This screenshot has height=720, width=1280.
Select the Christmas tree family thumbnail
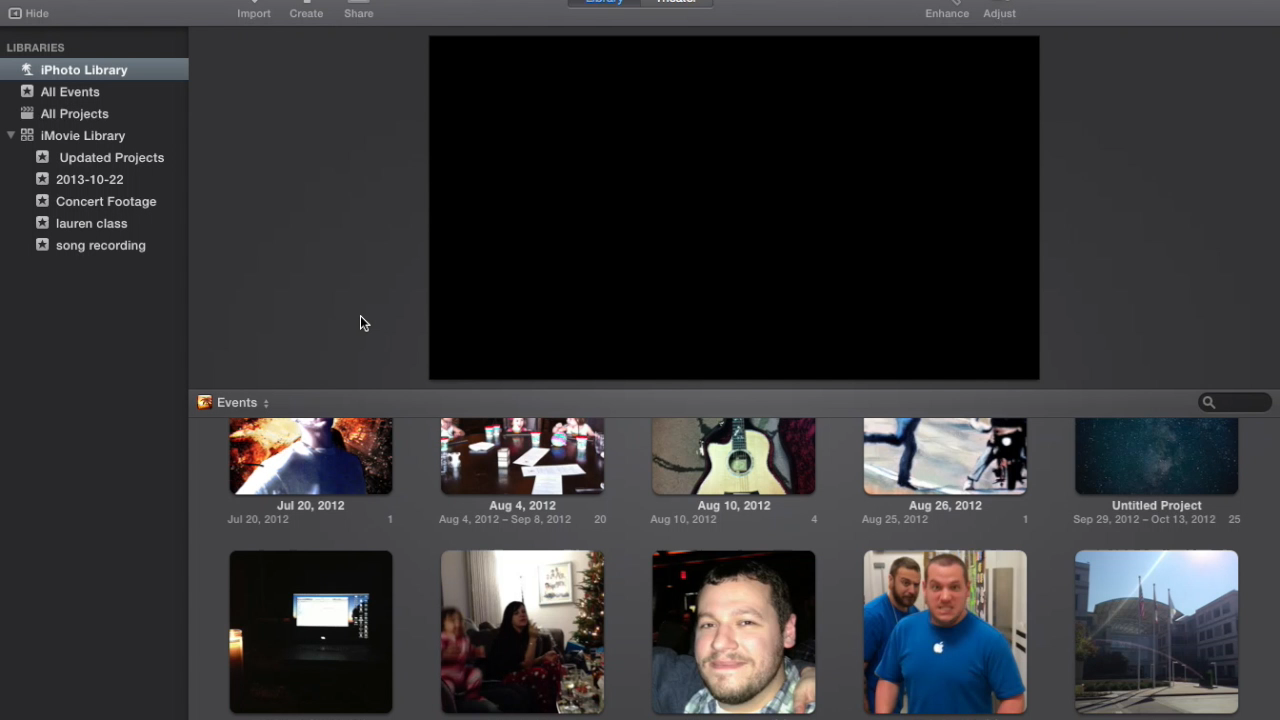click(x=522, y=632)
